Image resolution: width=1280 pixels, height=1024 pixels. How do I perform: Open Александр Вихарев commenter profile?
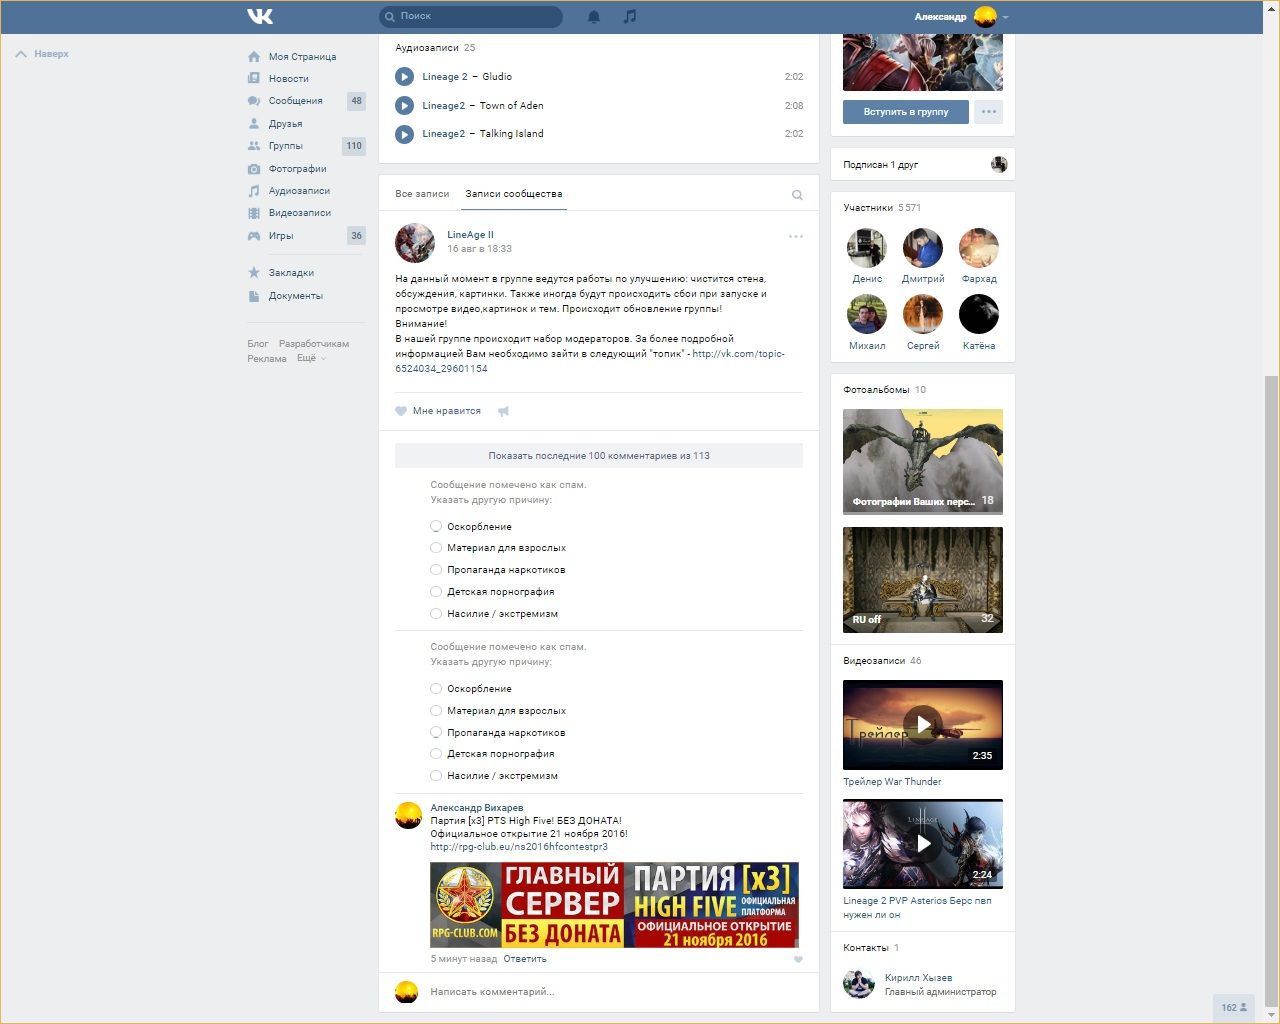[477, 807]
